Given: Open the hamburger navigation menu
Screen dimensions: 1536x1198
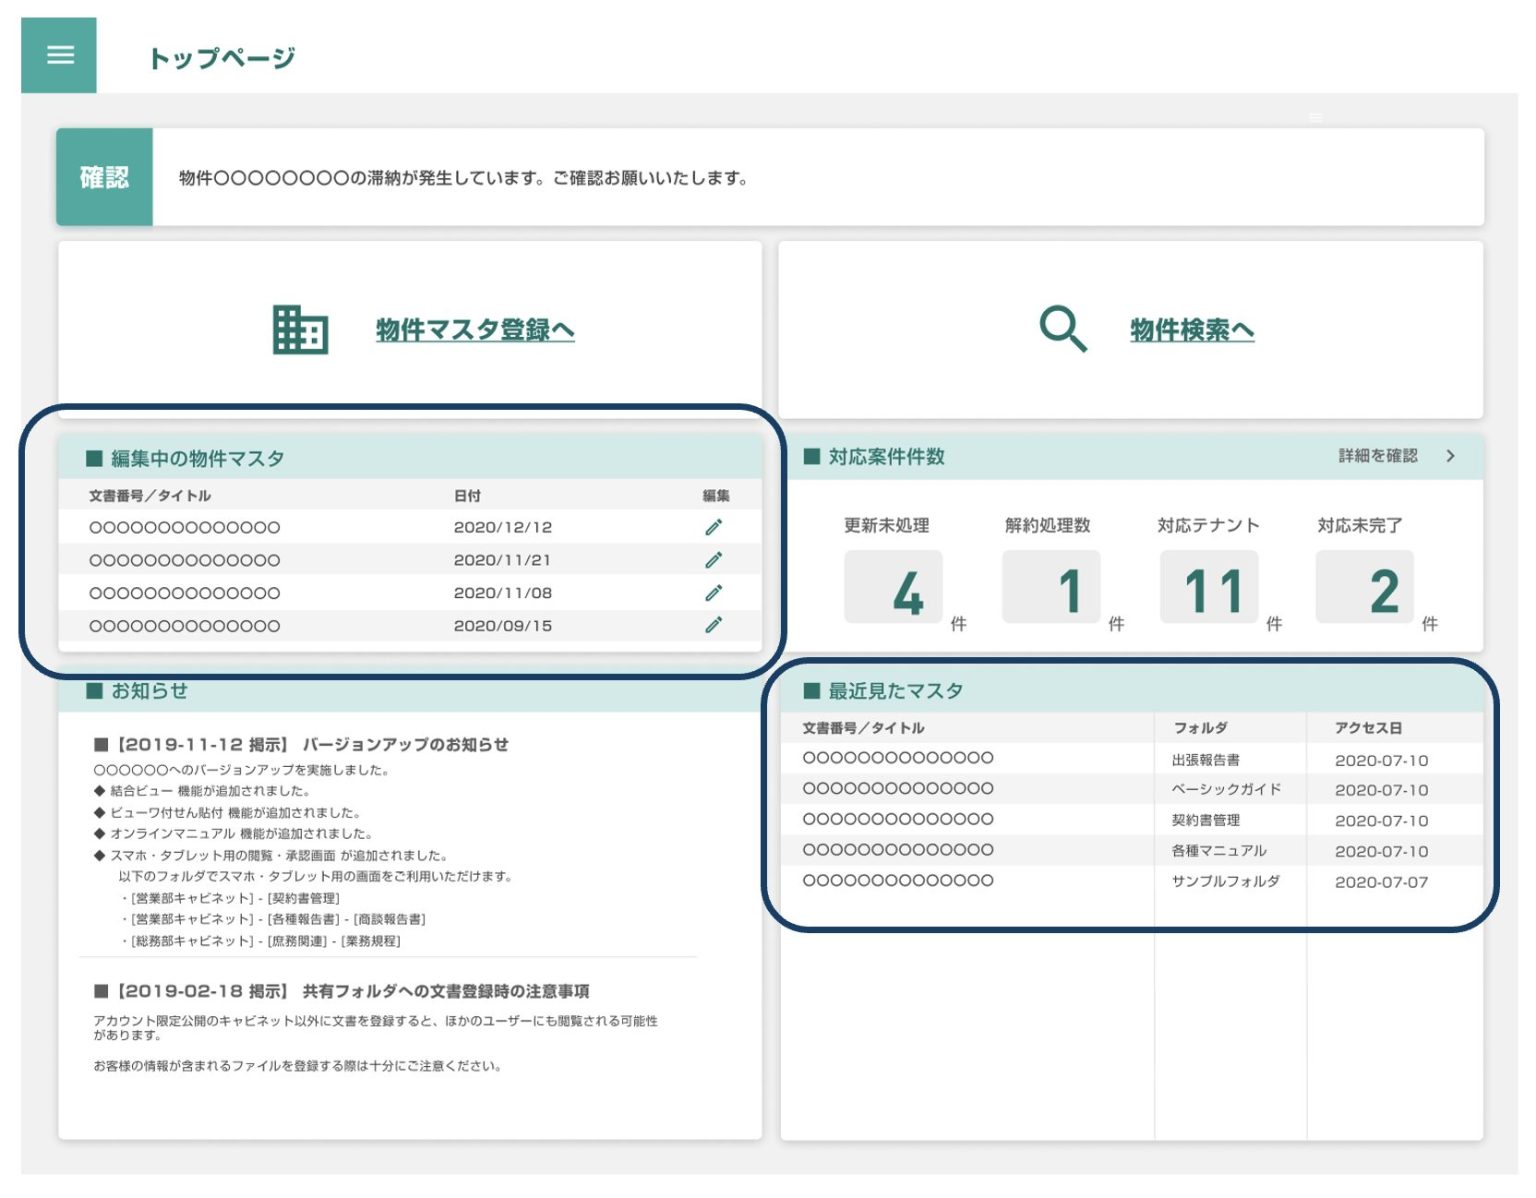Looking at the screenshot, I should coord(58,55).
